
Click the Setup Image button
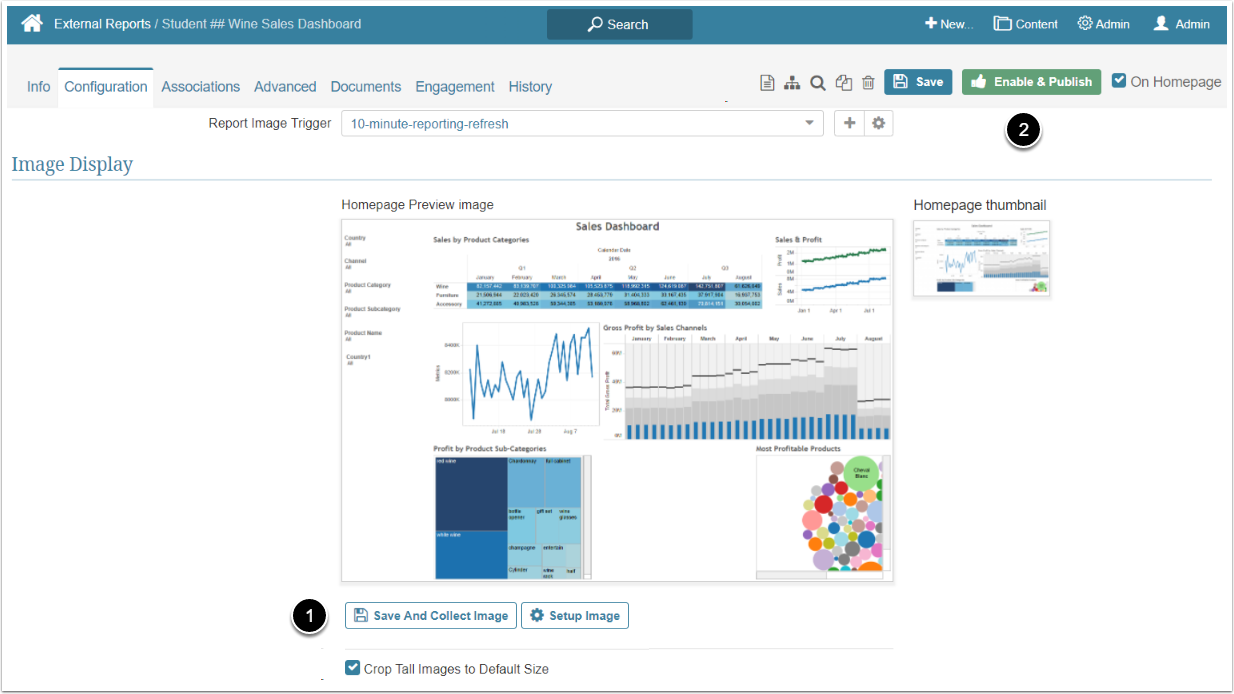(x=575, y=615)
